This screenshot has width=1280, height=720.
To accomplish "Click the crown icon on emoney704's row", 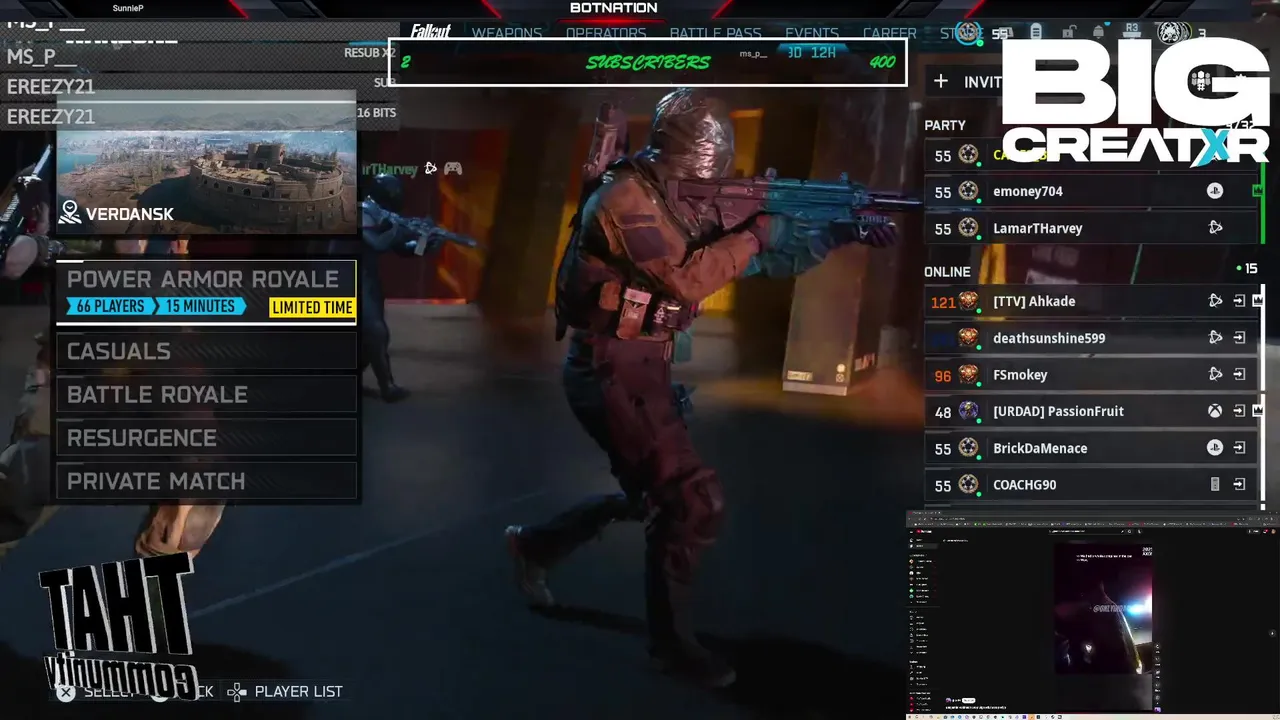I will pos(1257,190).
